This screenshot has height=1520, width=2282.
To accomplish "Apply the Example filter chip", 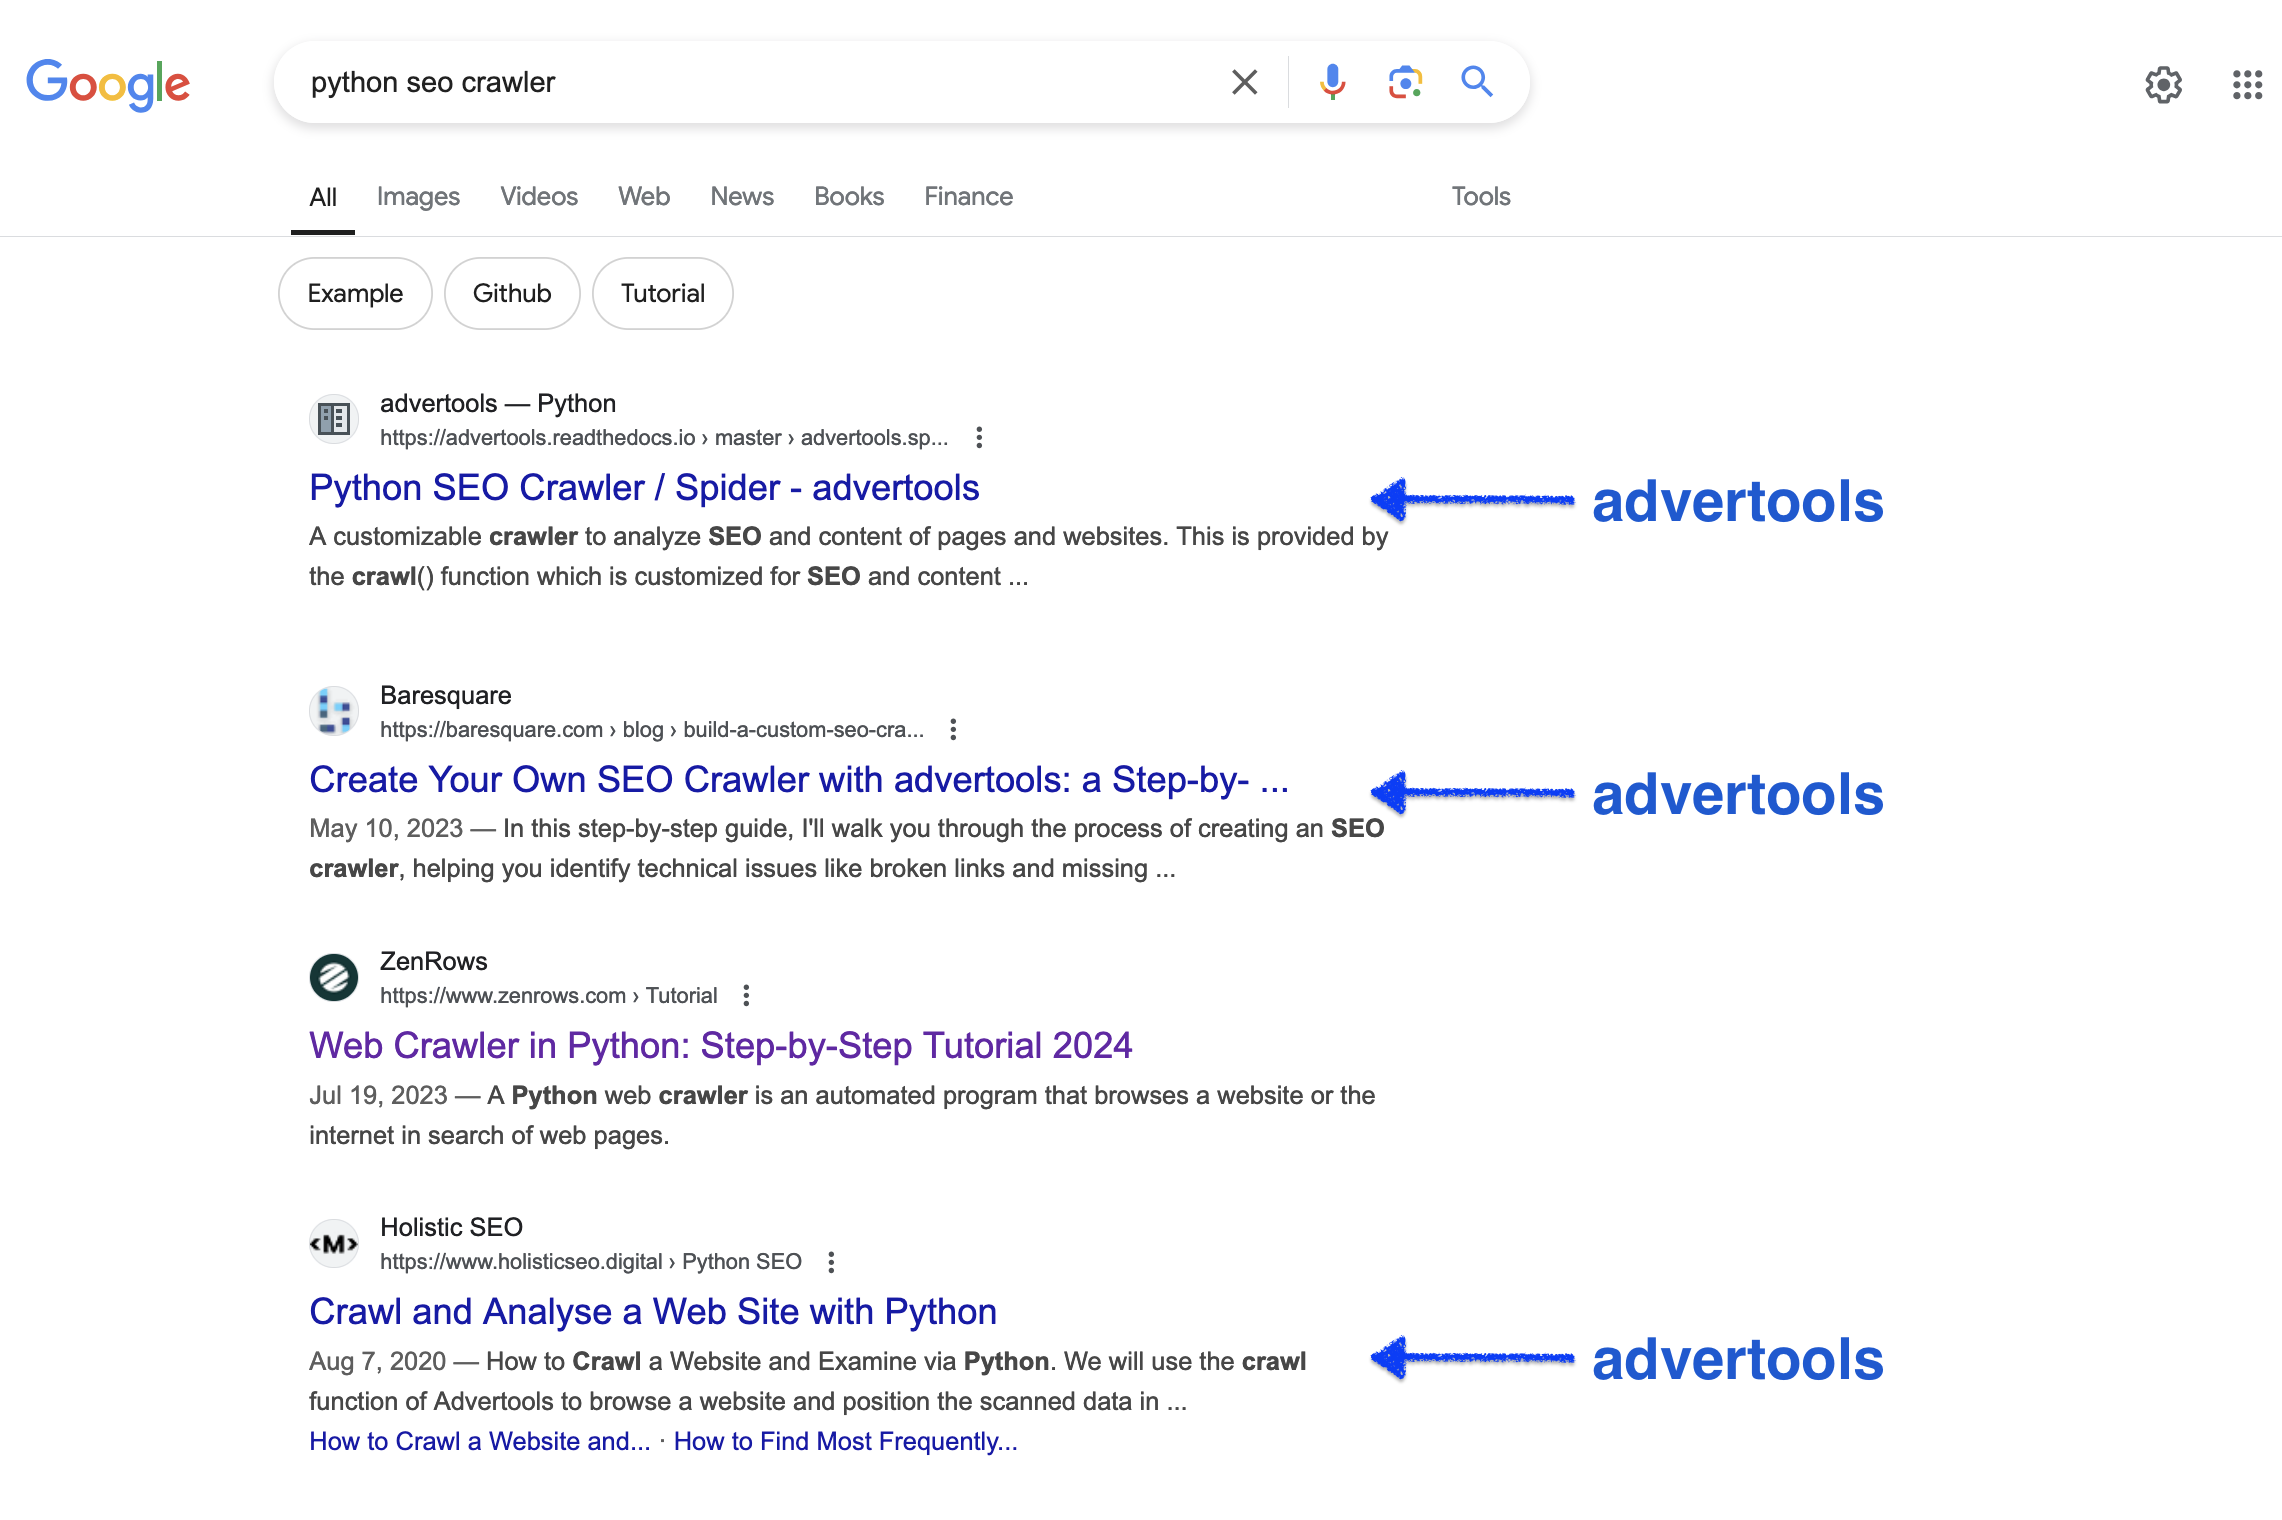I will point(355,293).
